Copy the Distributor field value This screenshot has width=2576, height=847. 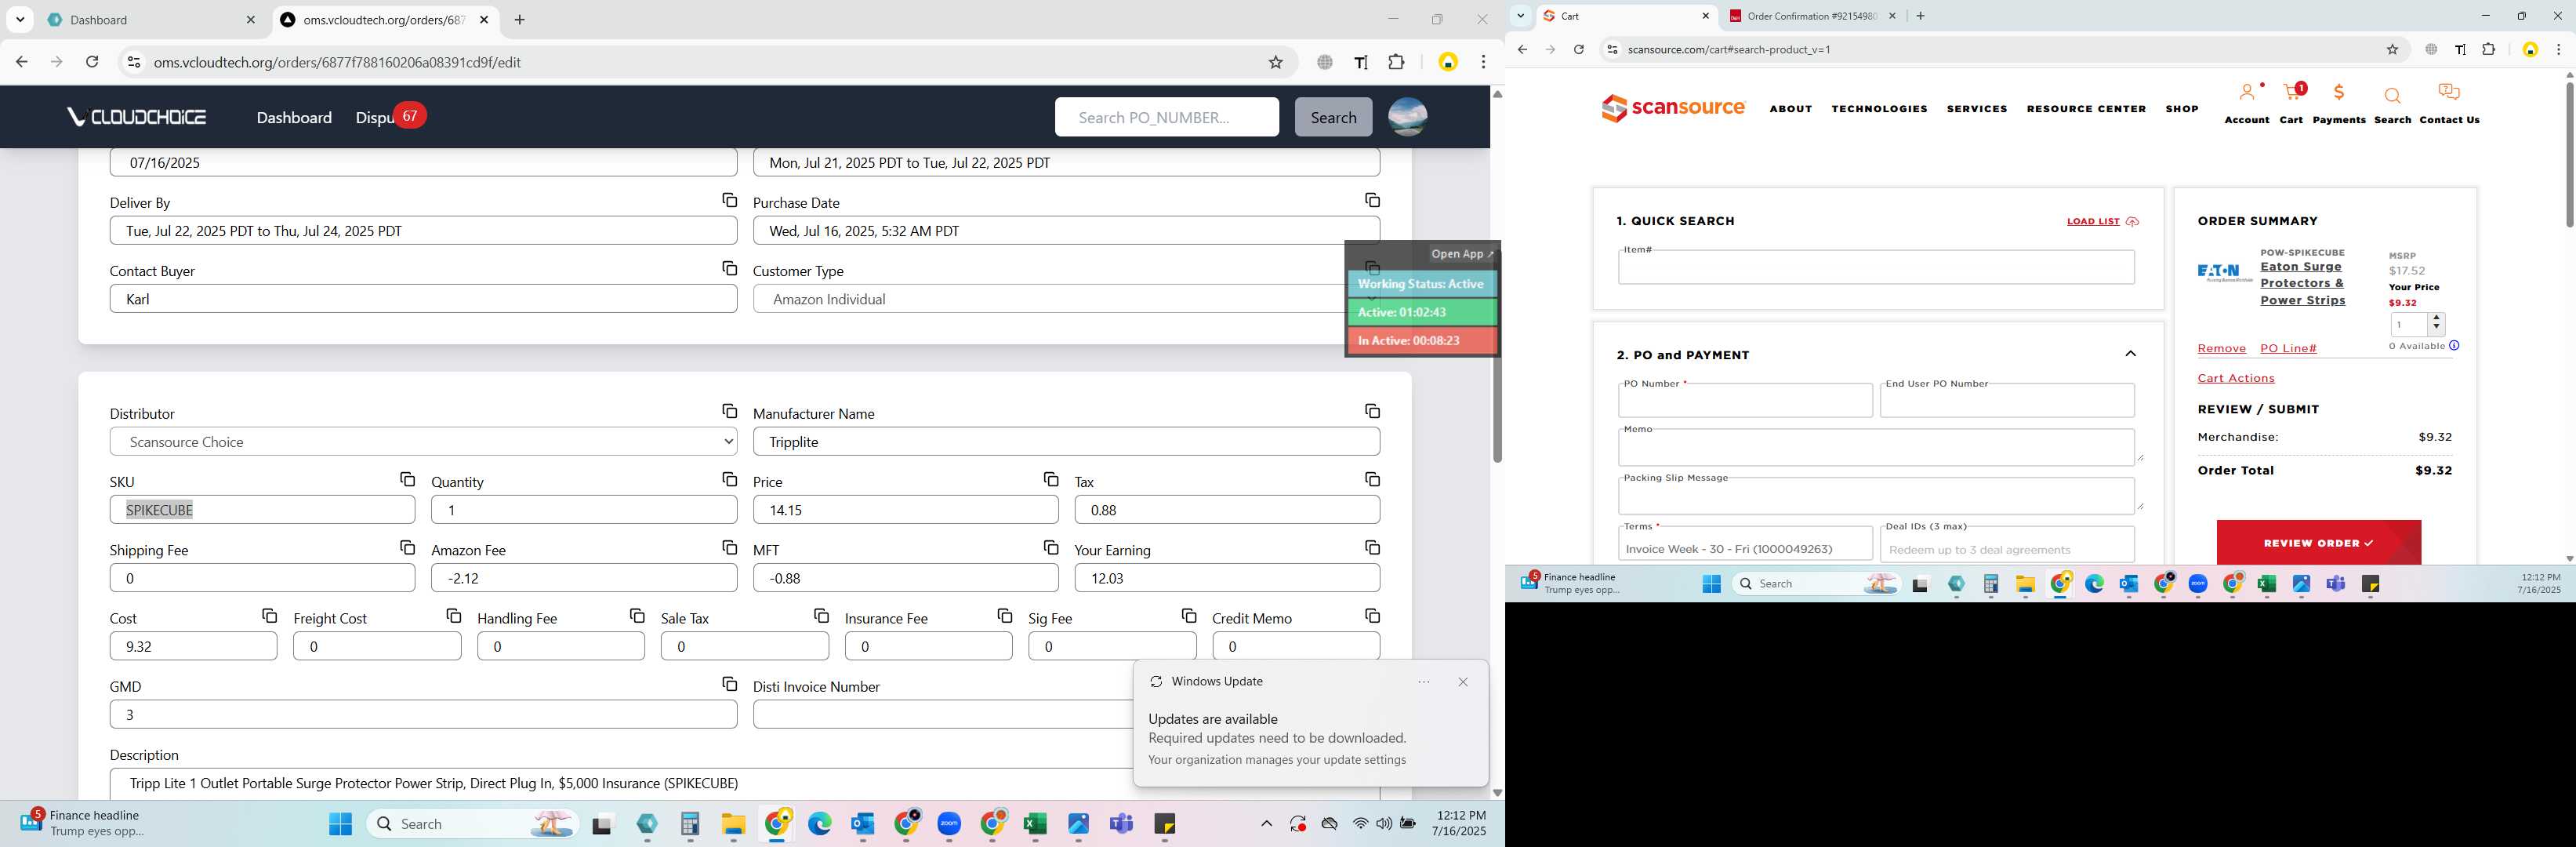coord(729,412)
